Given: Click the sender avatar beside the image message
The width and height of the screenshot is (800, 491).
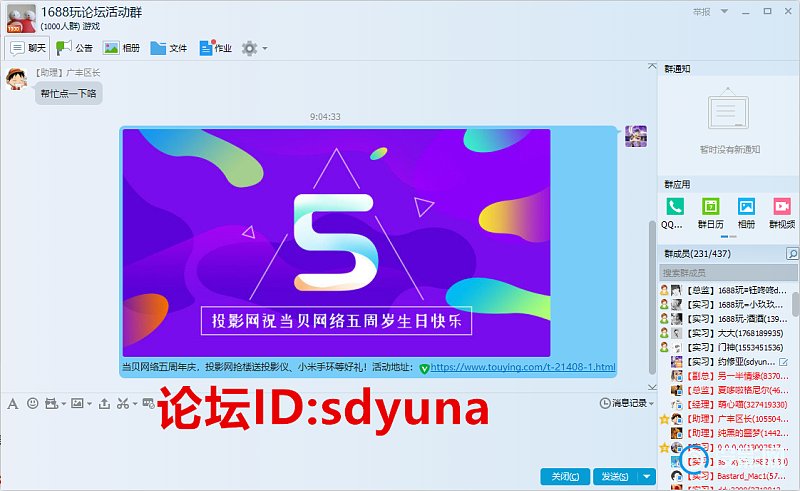Looking at the screenshot, I should click(x=636, y=136).
